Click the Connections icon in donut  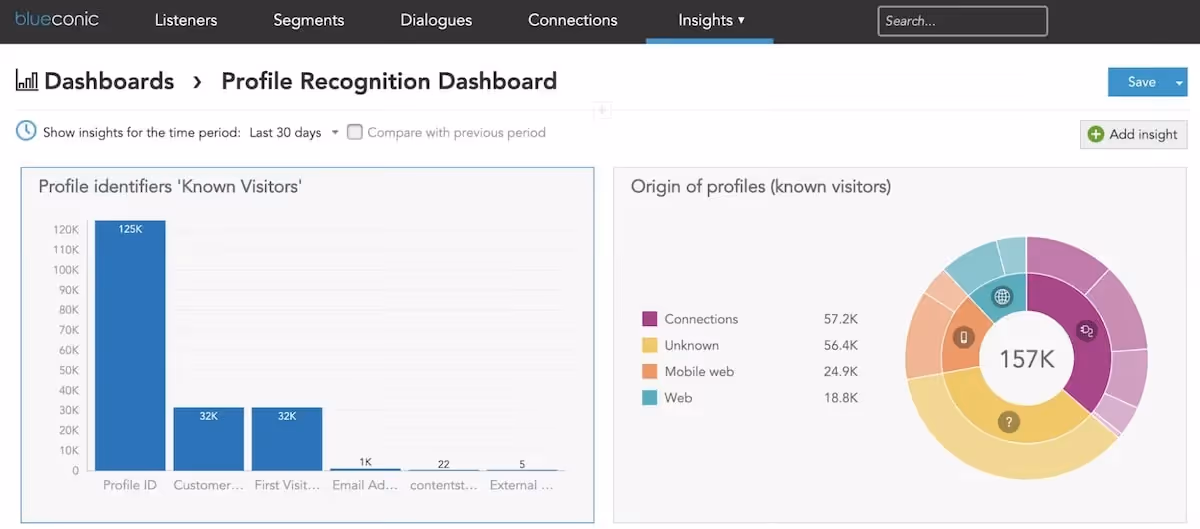[x=1087, y=330]
